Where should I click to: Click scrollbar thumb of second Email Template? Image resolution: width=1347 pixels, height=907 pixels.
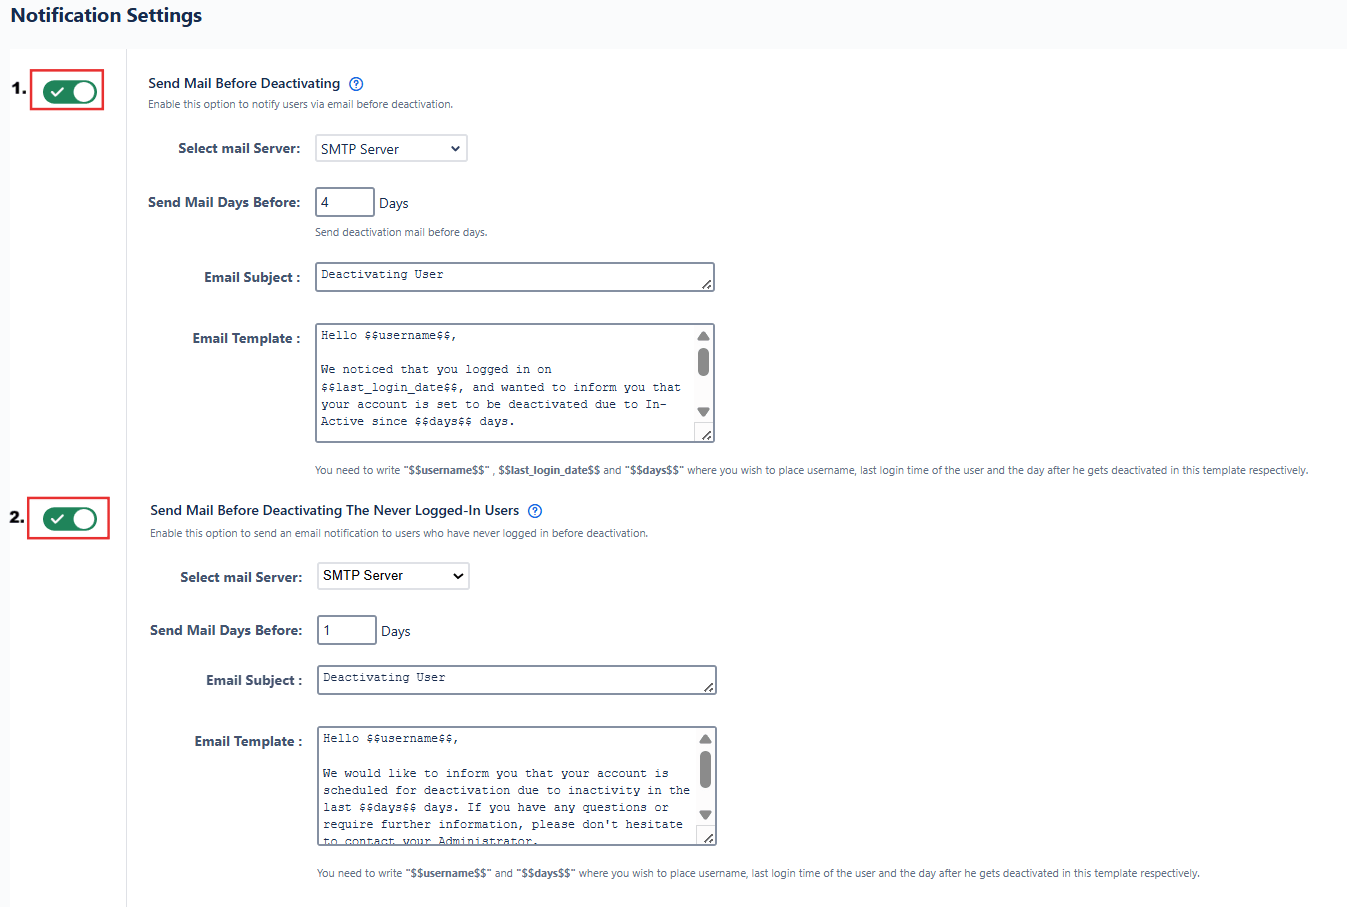pyautogui.click(x=706, y=769)
